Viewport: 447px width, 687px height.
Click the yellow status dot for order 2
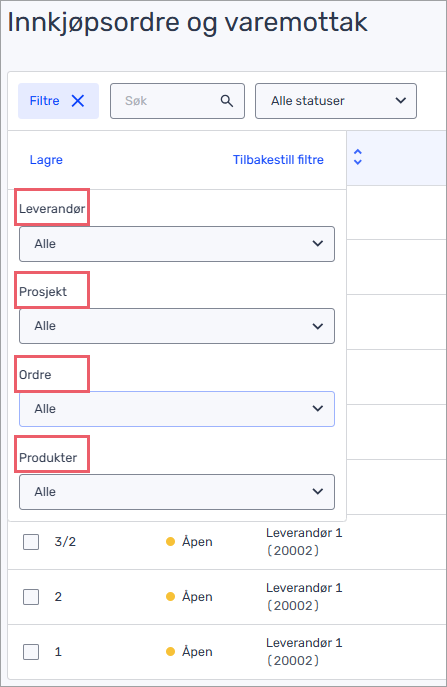(170, 597)
